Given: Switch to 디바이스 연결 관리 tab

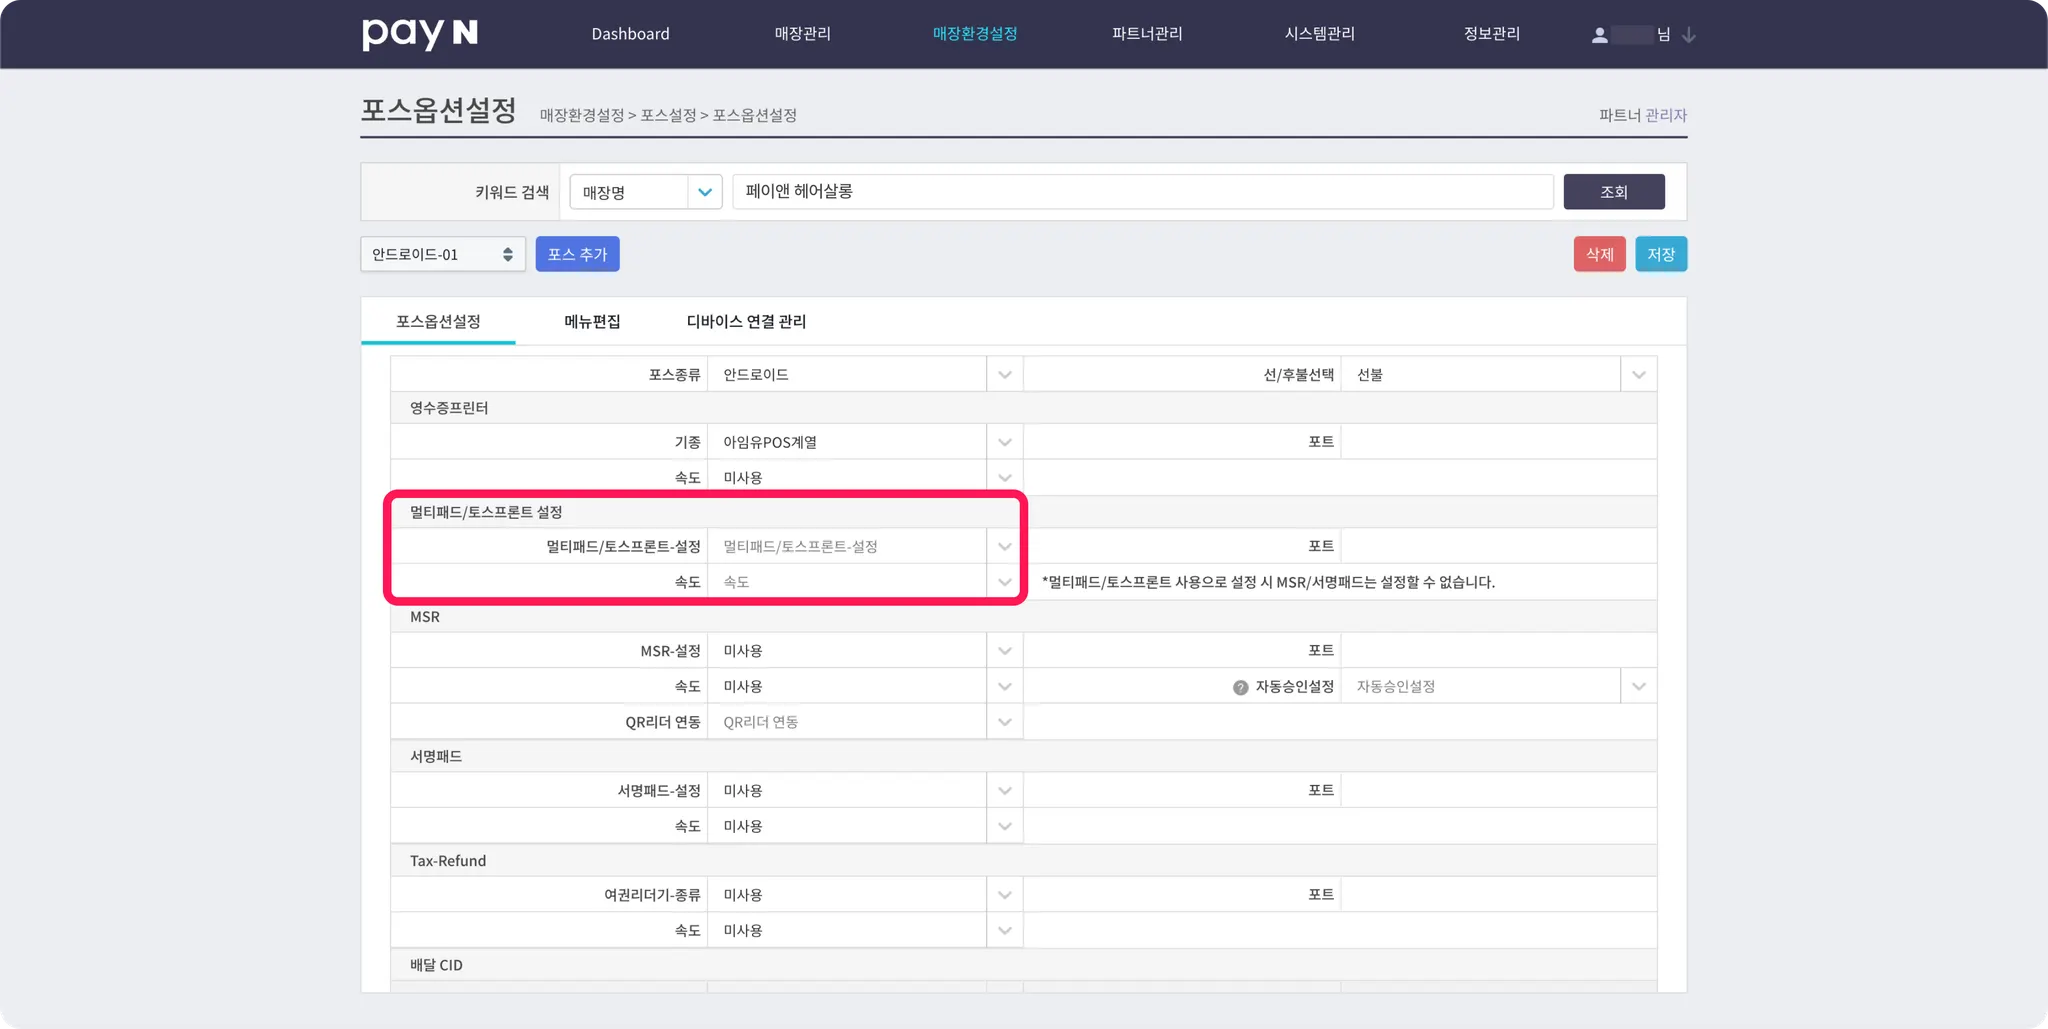Looking at the screenshot, I should point(746,321).
